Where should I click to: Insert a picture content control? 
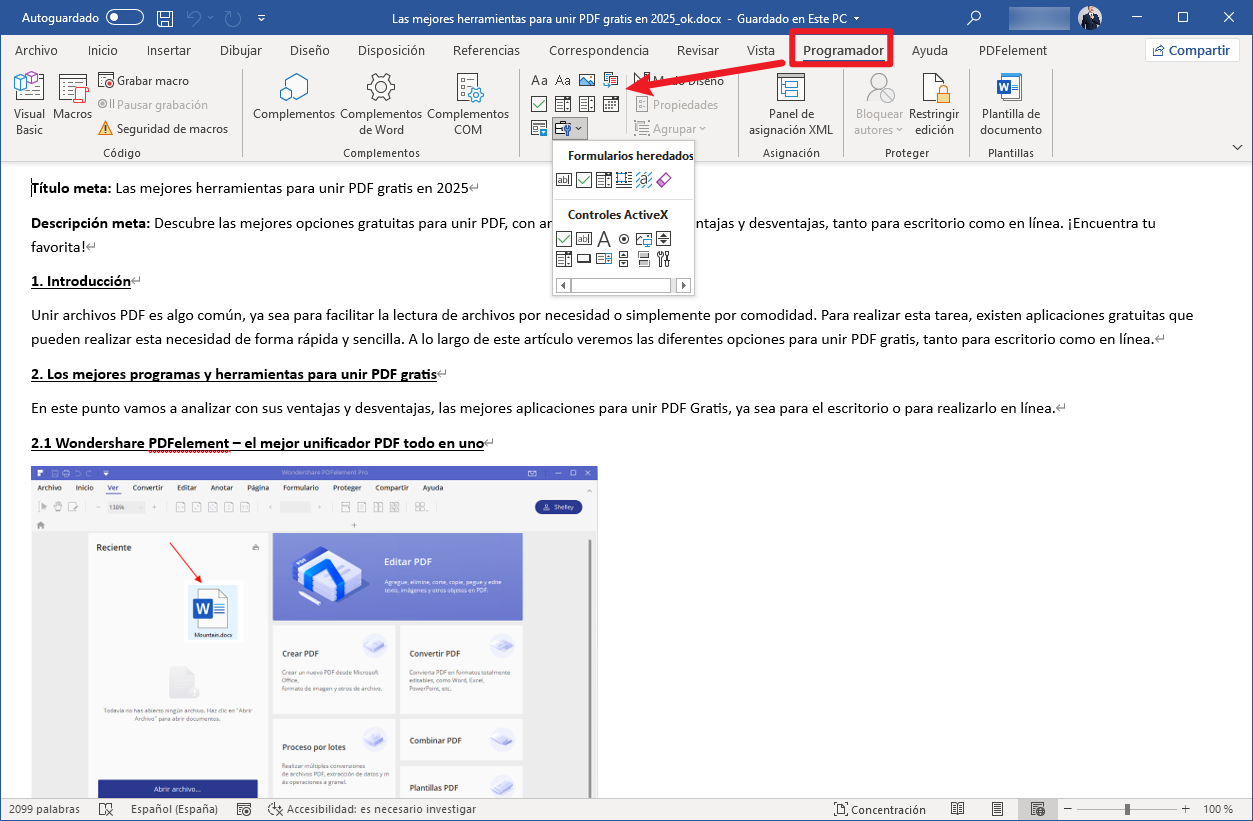587,80
